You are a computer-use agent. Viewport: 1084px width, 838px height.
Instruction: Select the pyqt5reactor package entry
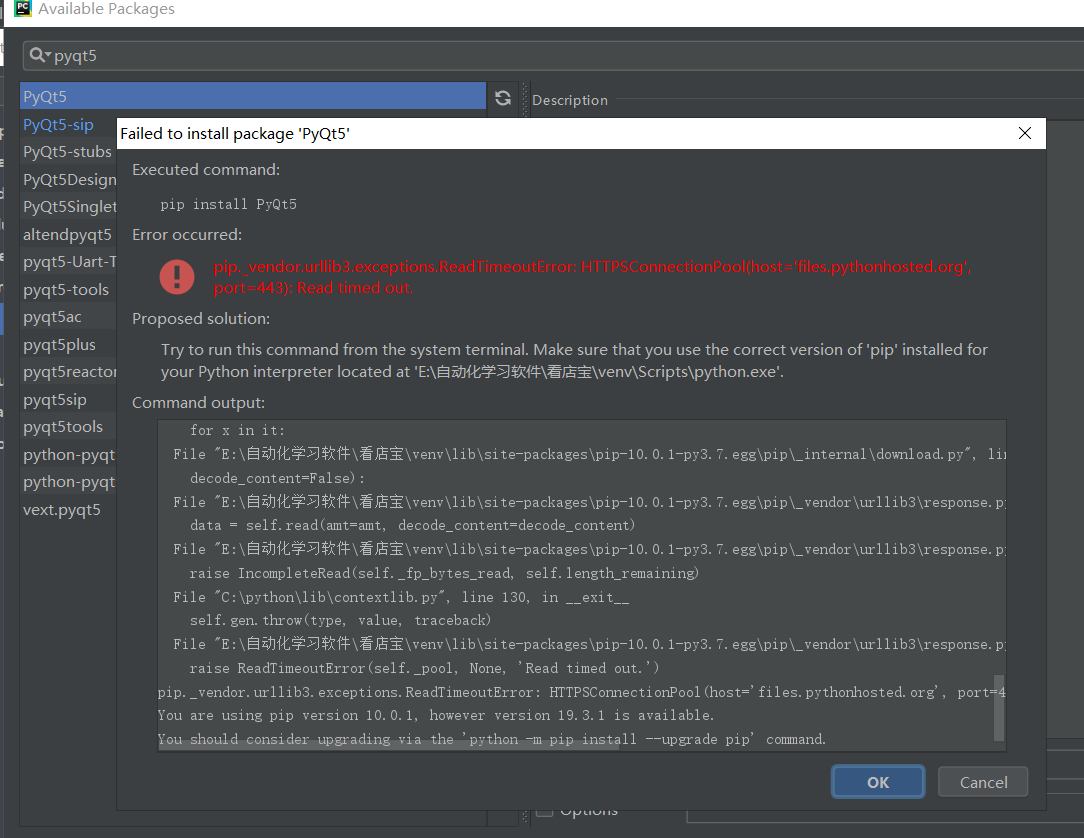tap(69, 371)
